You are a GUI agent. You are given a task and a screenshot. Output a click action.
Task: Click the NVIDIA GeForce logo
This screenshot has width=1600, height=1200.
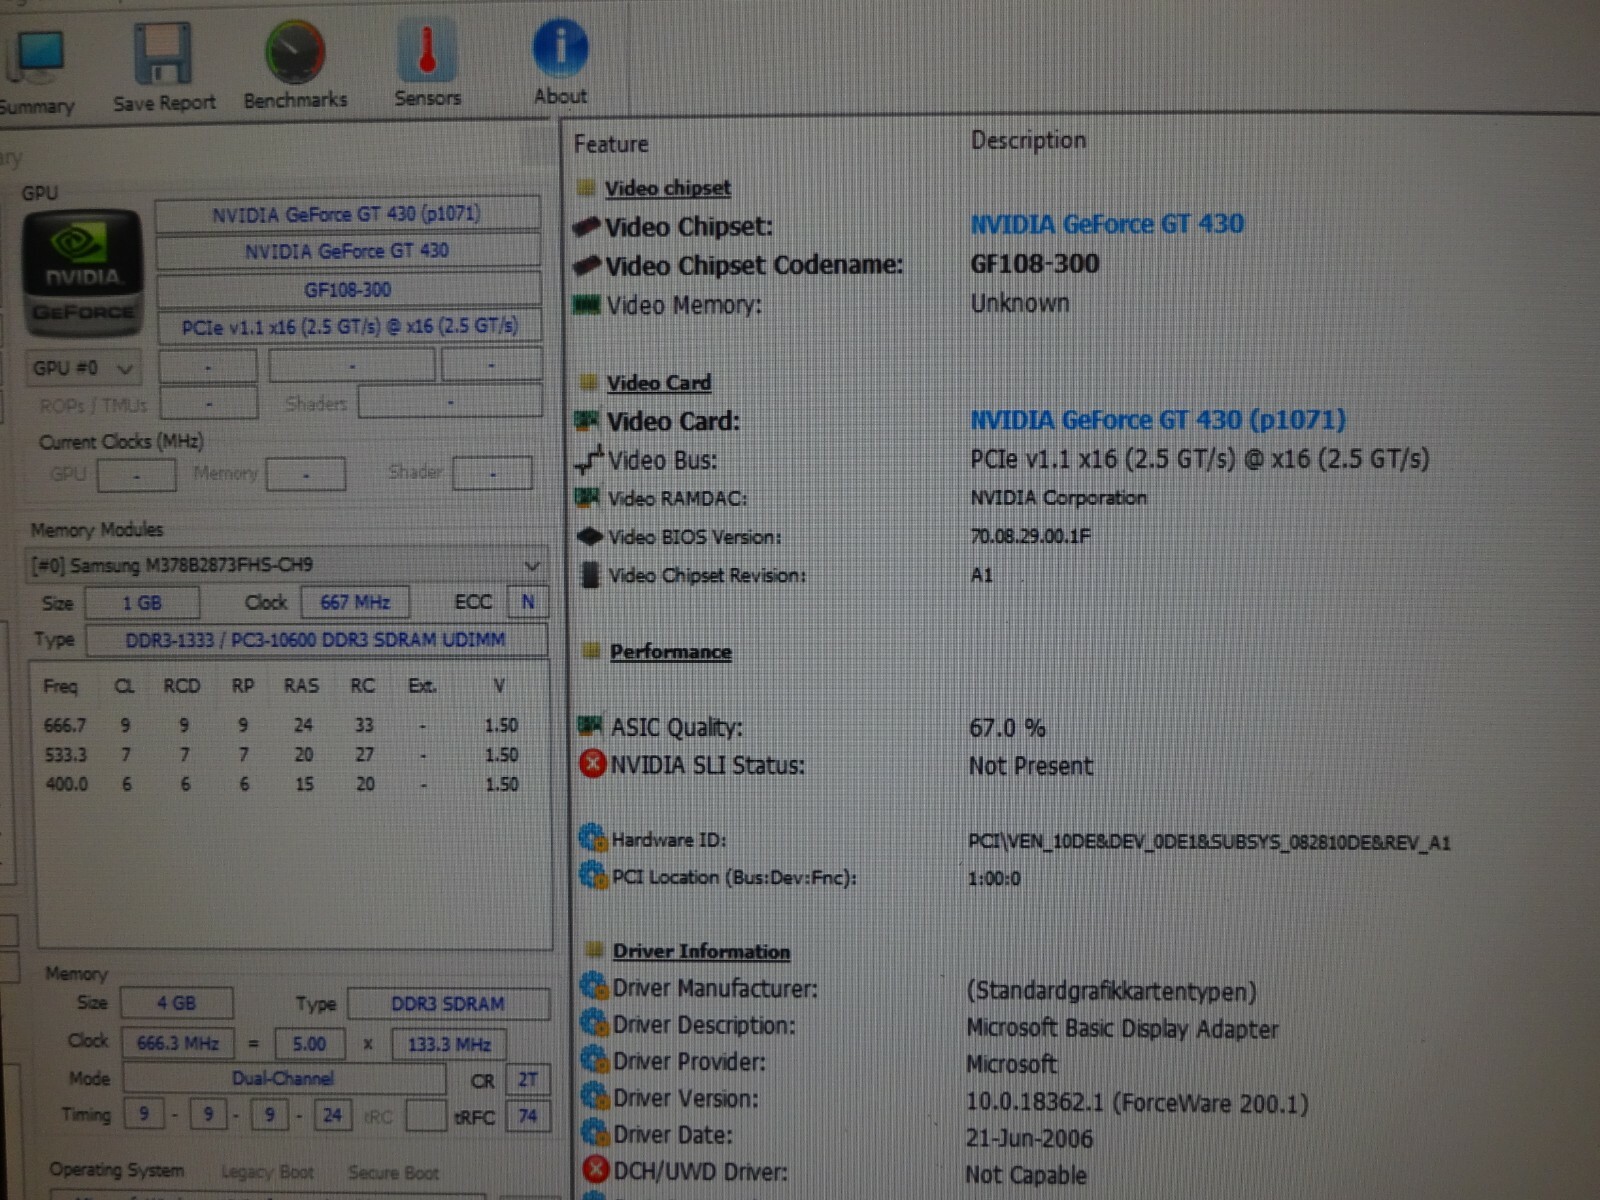coord(83,272)
